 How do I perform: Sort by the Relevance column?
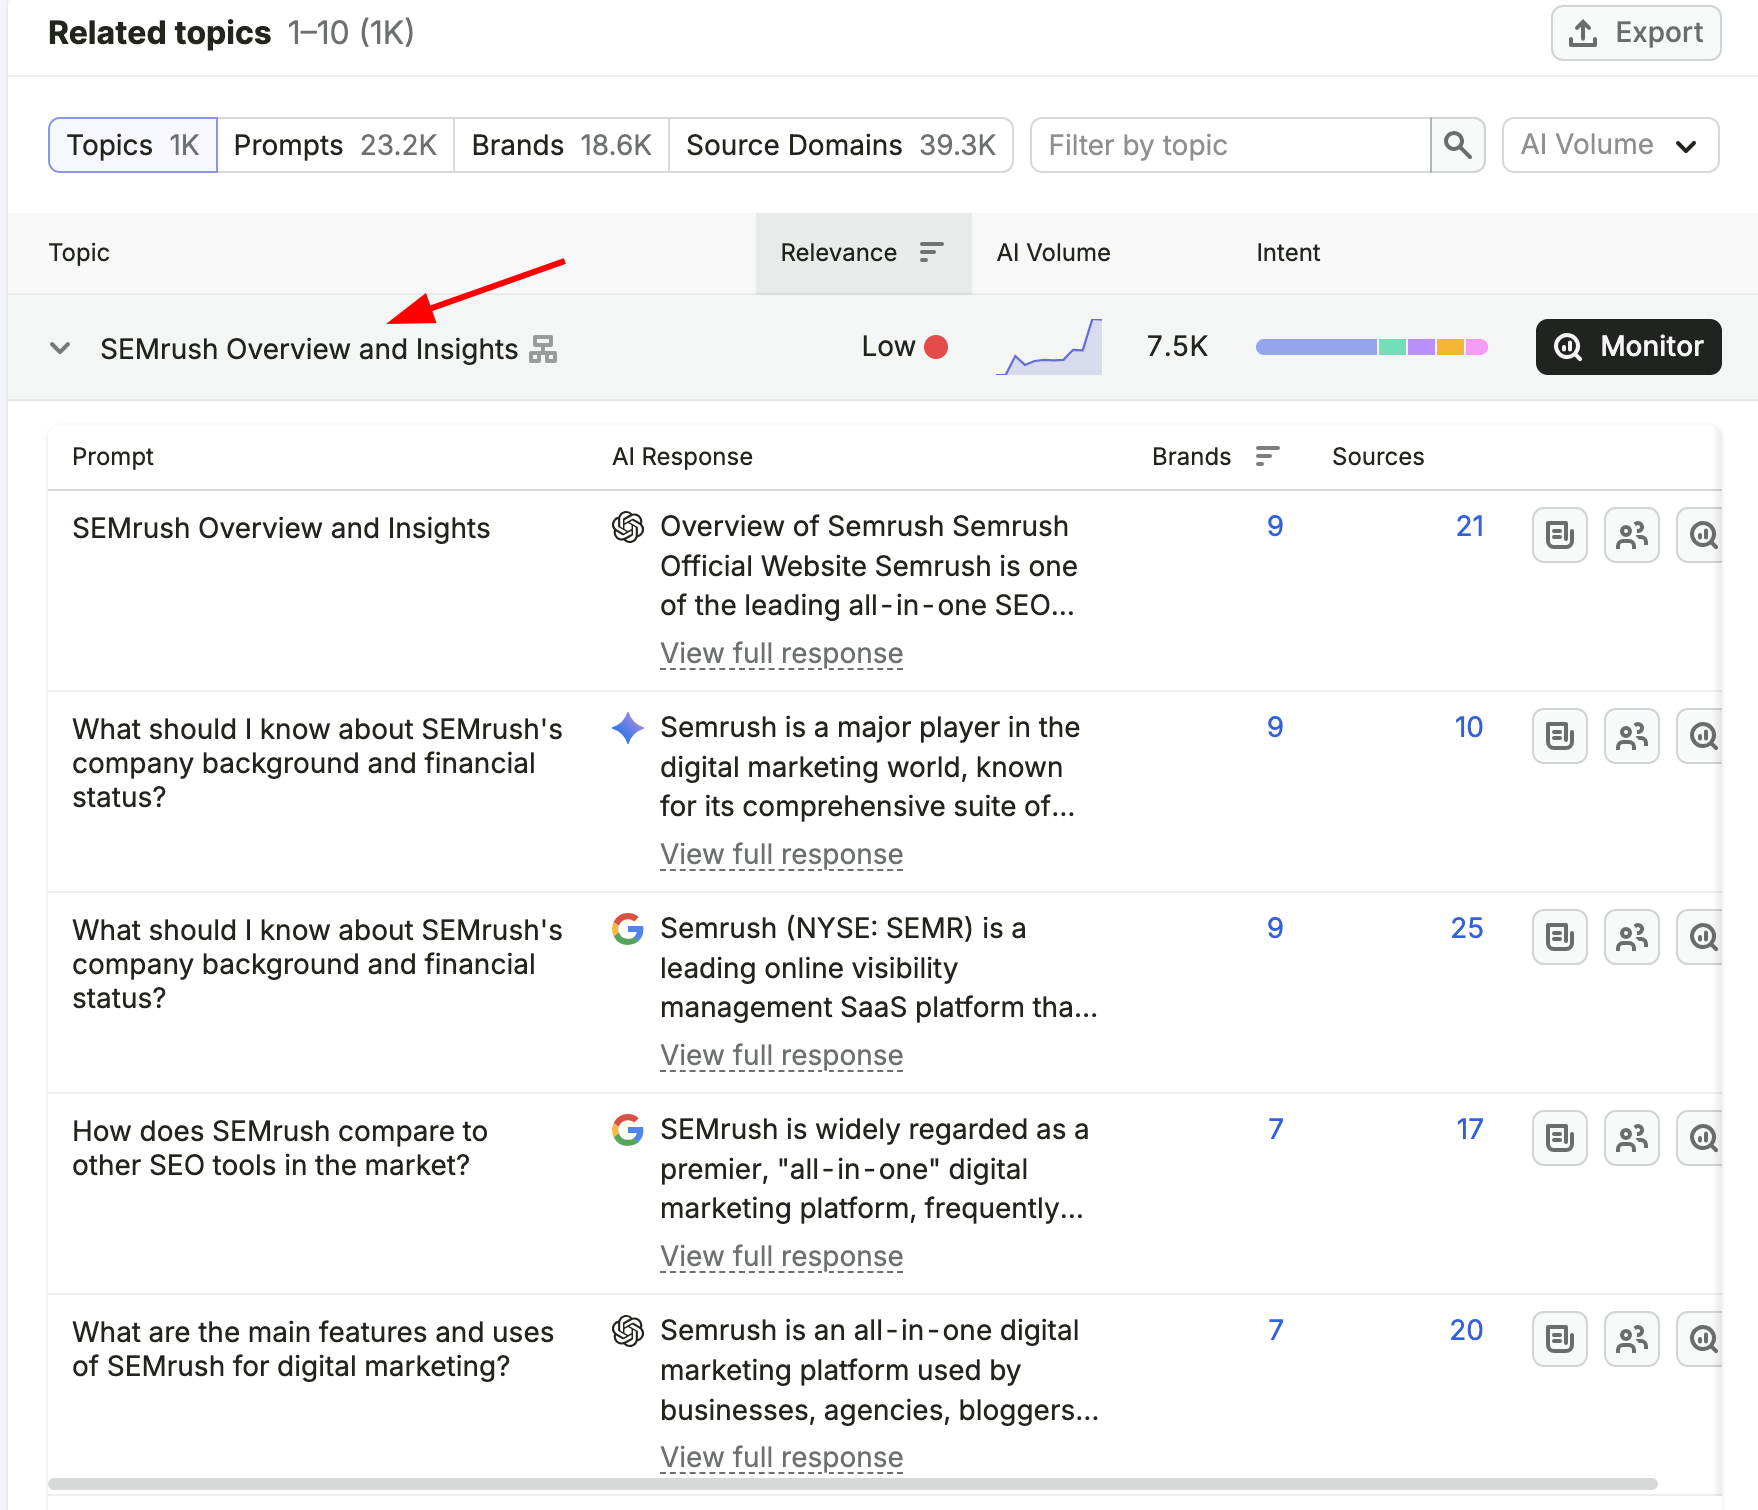click(863, 253)
